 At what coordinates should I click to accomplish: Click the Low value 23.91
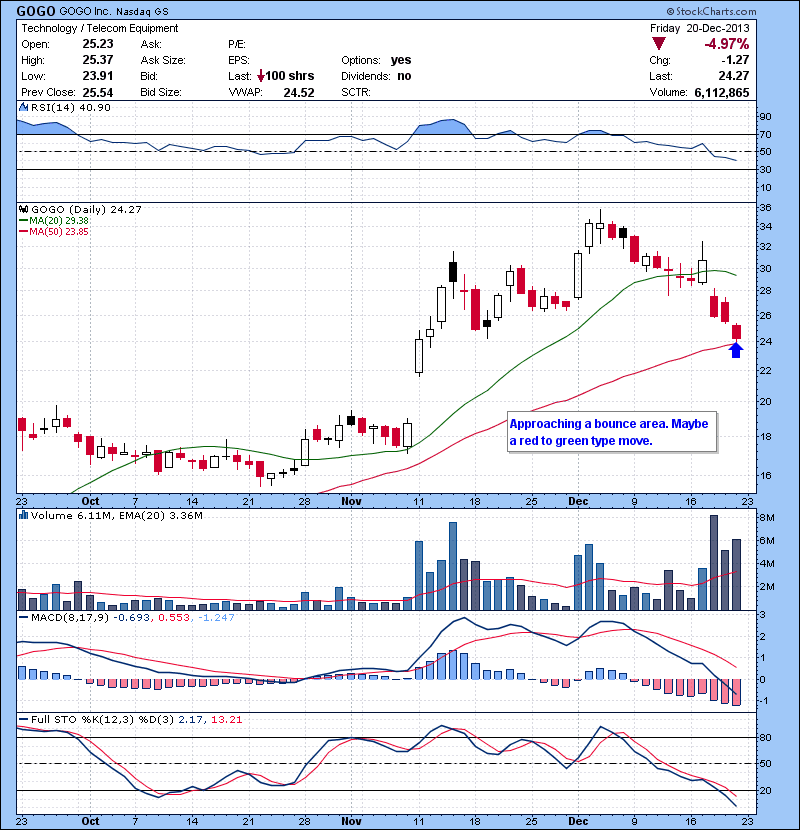(98, 76)
